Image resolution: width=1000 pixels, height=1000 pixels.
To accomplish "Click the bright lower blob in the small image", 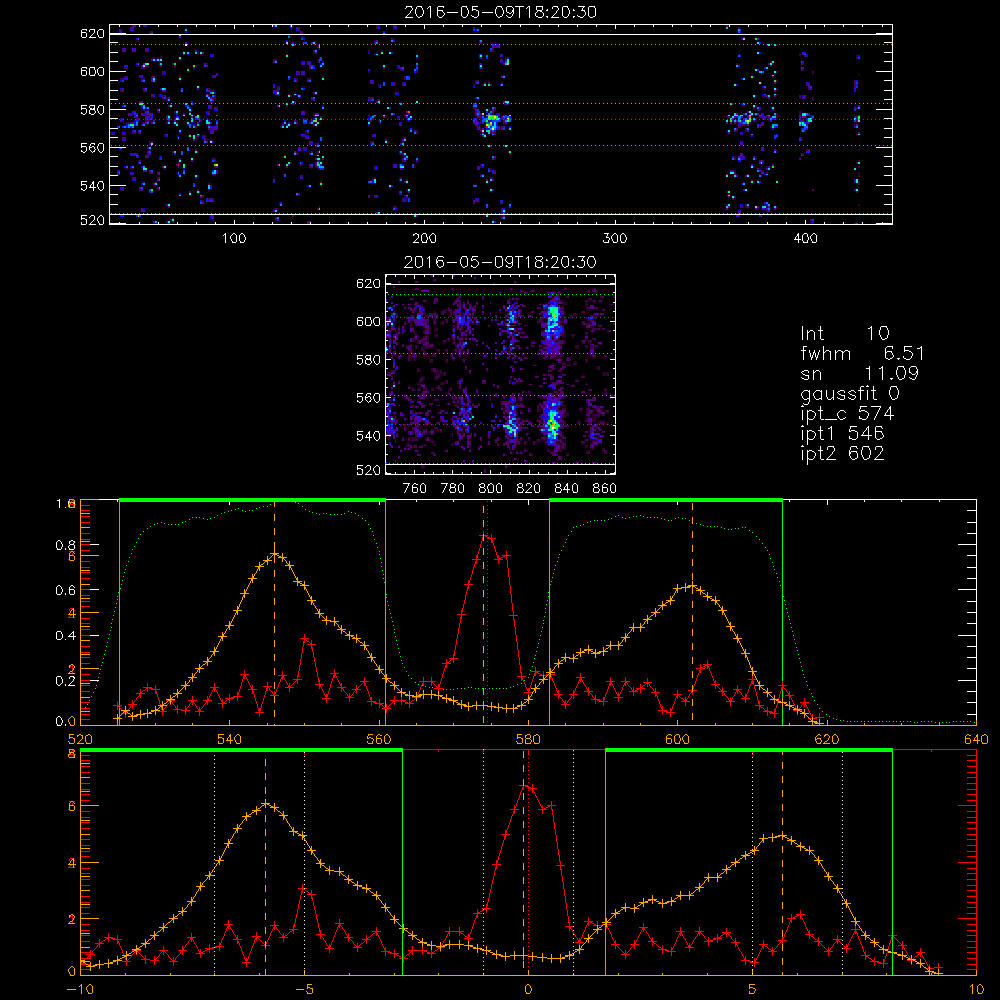I will [552, 422].
